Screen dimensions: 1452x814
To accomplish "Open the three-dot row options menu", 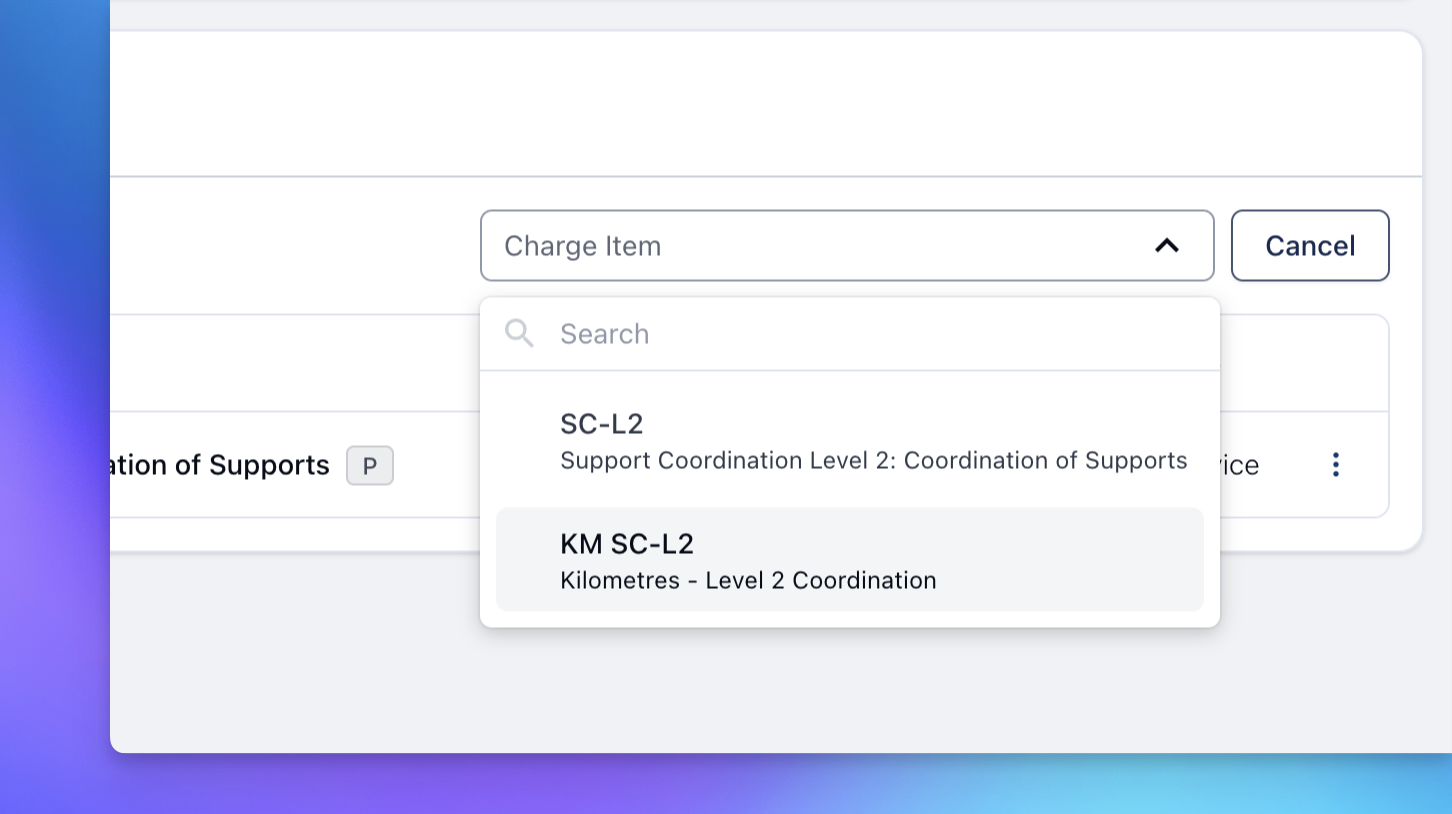I will tap(1335, 464).
